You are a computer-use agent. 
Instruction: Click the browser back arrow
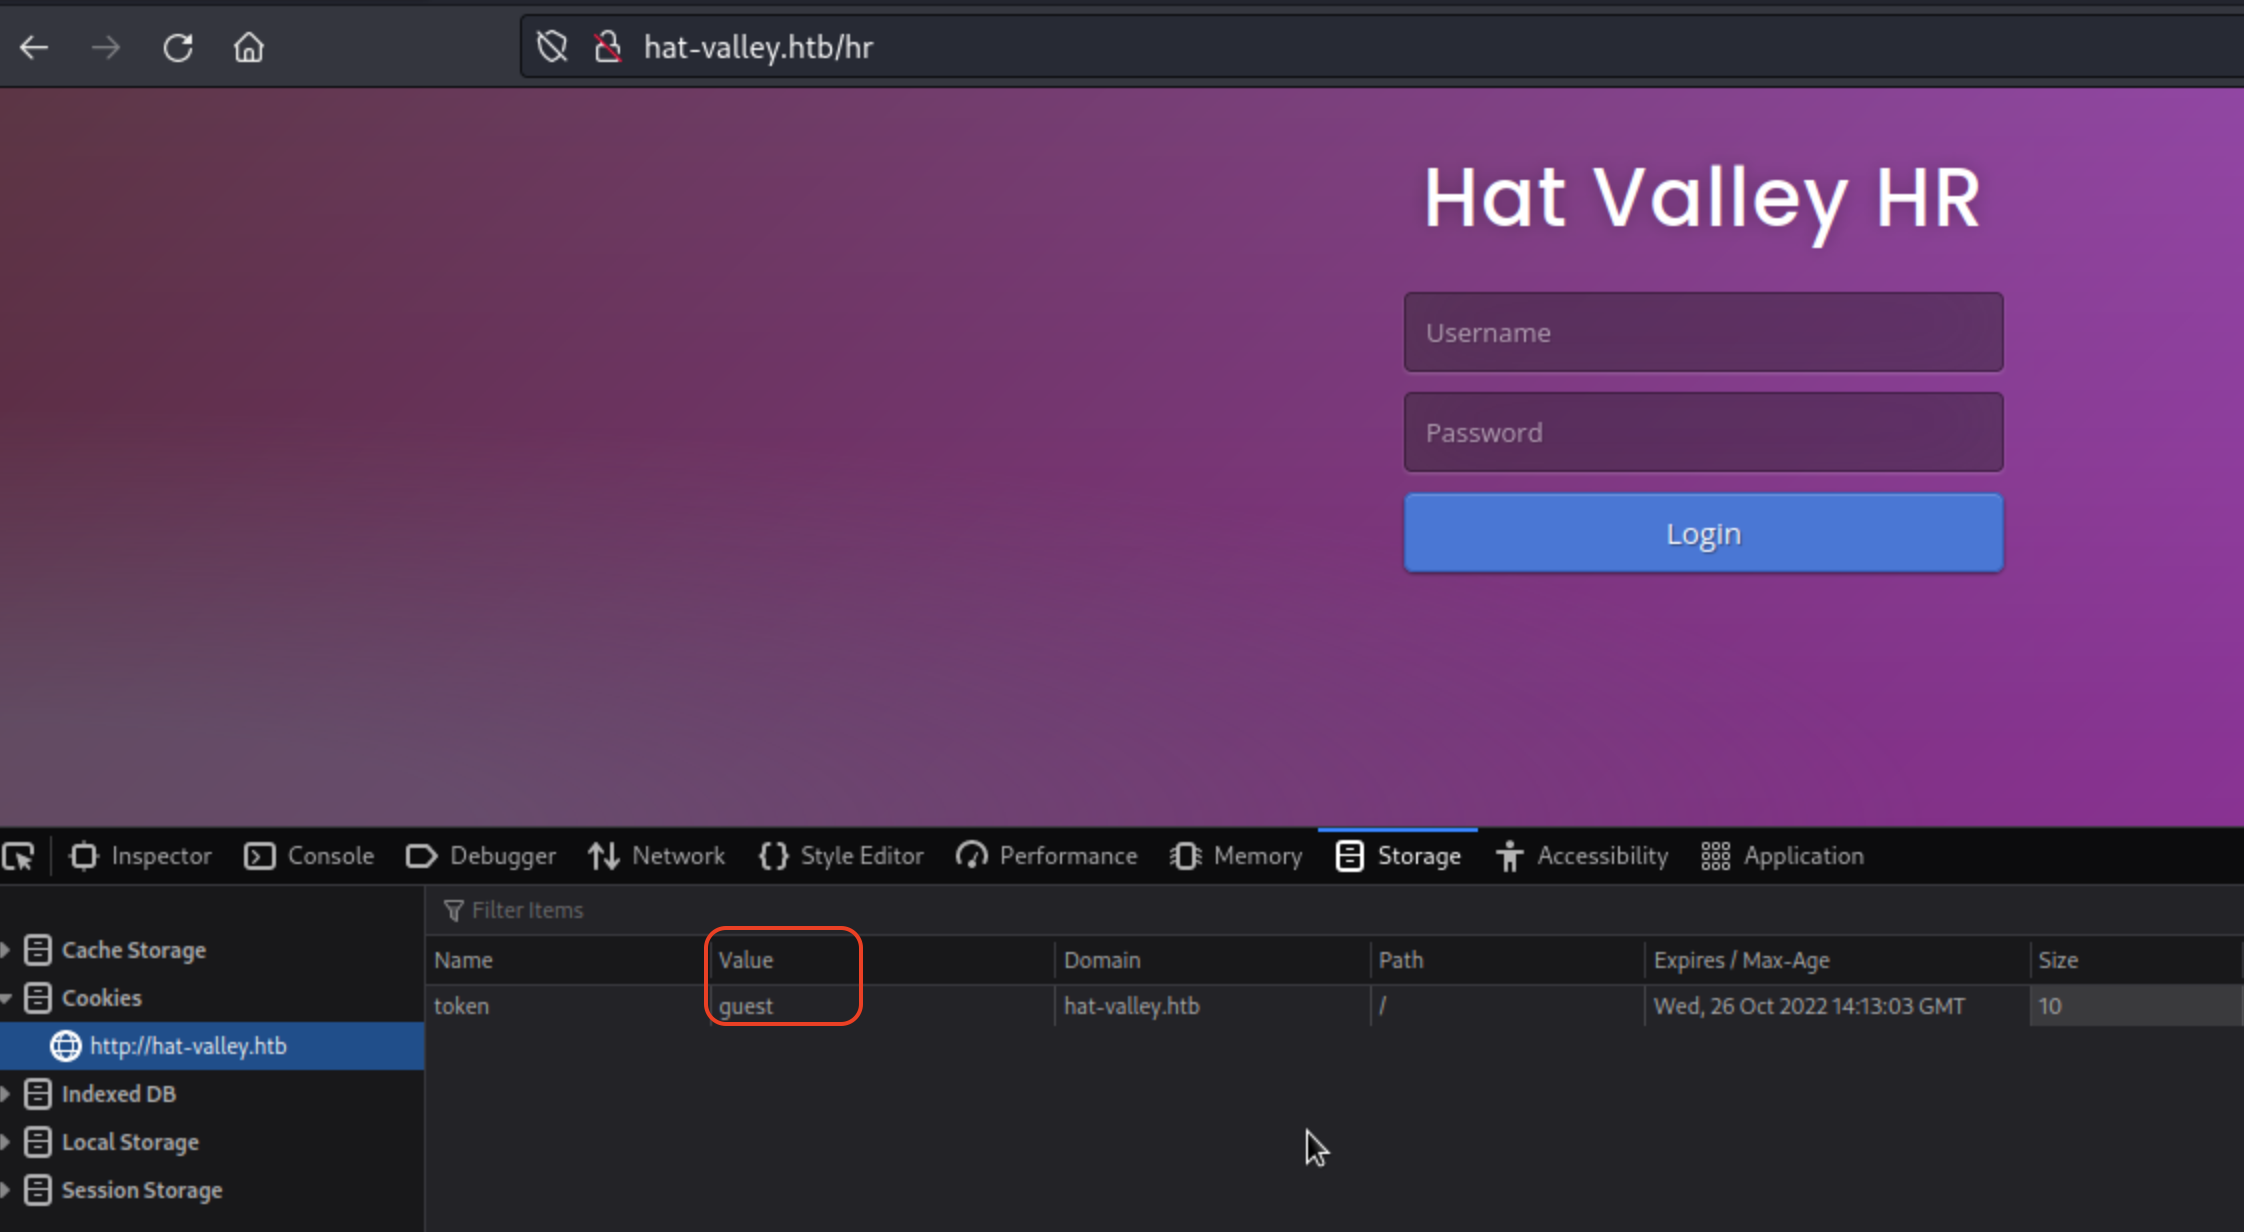(34, 47)
